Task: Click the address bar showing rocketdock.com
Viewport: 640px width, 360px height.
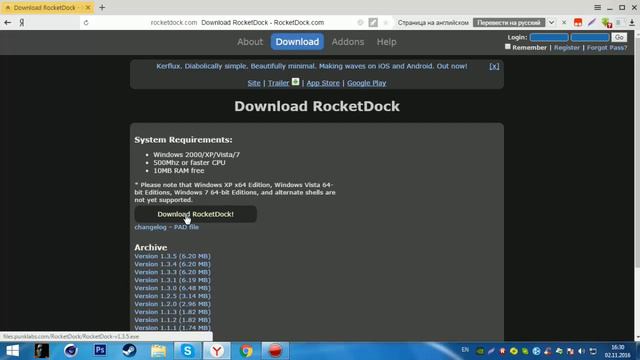Action: pos(237,22)
